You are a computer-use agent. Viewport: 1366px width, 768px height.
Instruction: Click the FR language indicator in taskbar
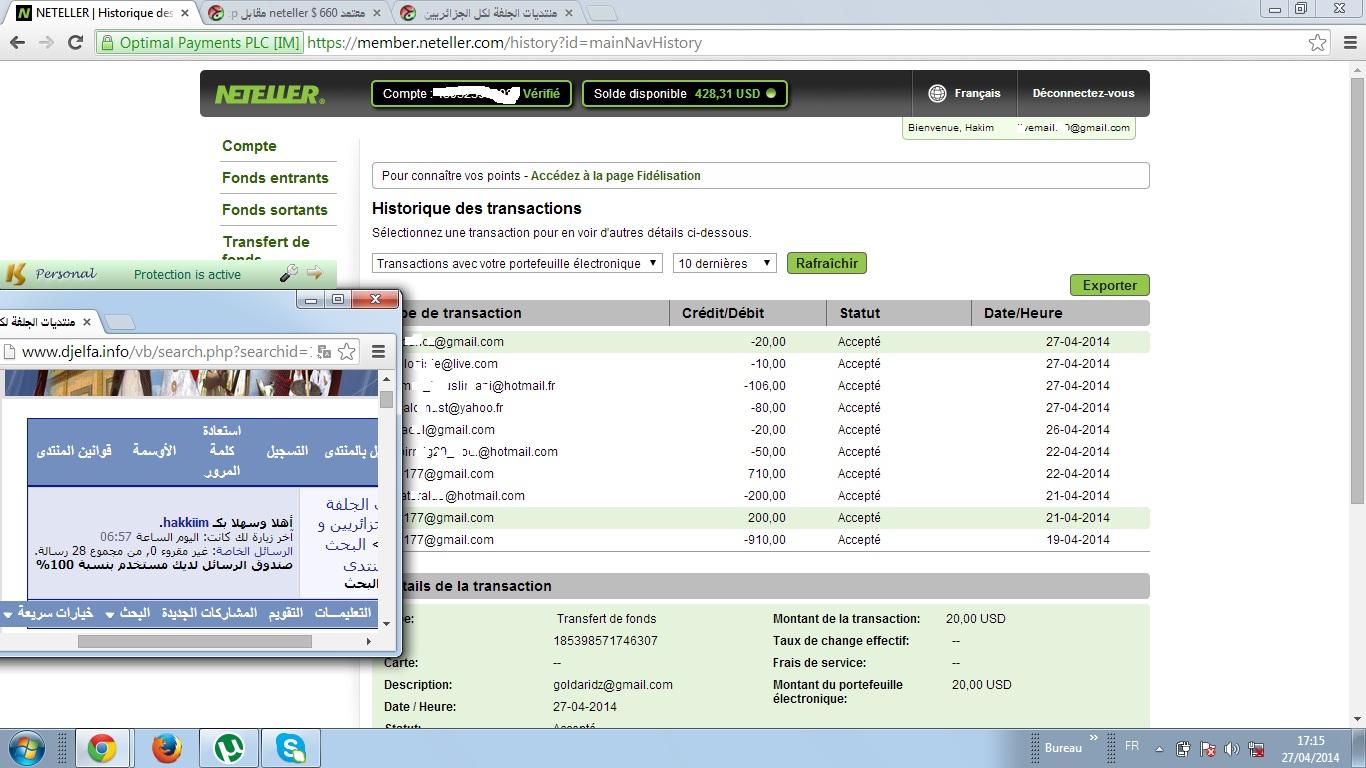click(x=1132, y=746)
